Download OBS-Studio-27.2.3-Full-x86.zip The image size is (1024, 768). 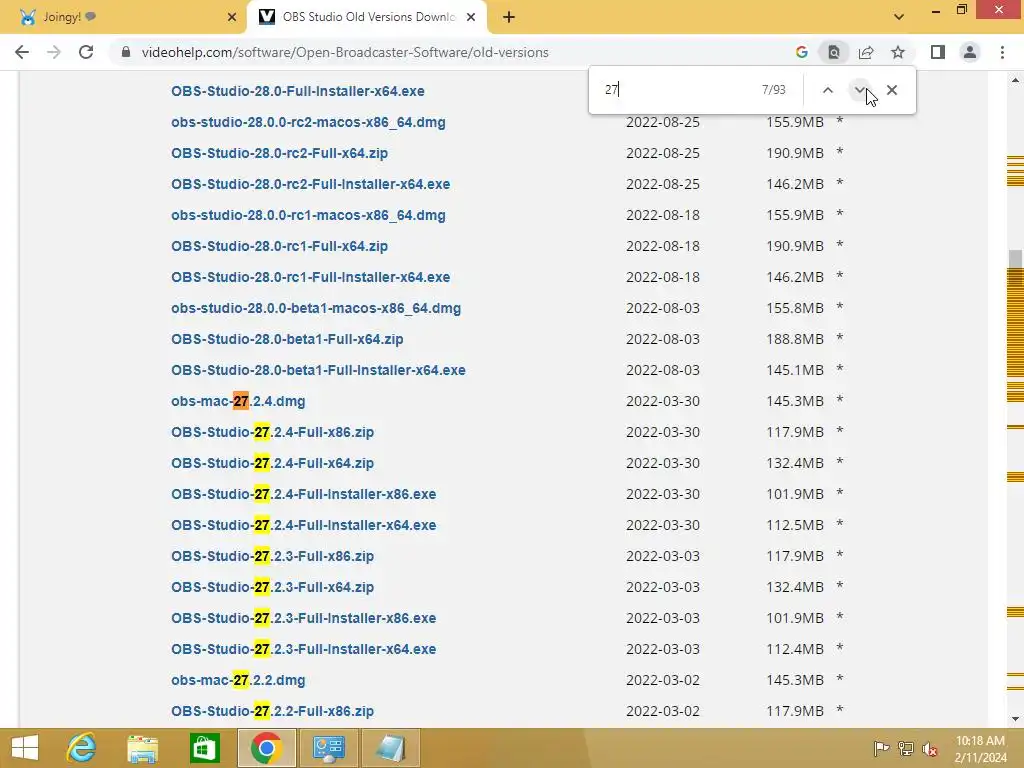coord(272,556)
